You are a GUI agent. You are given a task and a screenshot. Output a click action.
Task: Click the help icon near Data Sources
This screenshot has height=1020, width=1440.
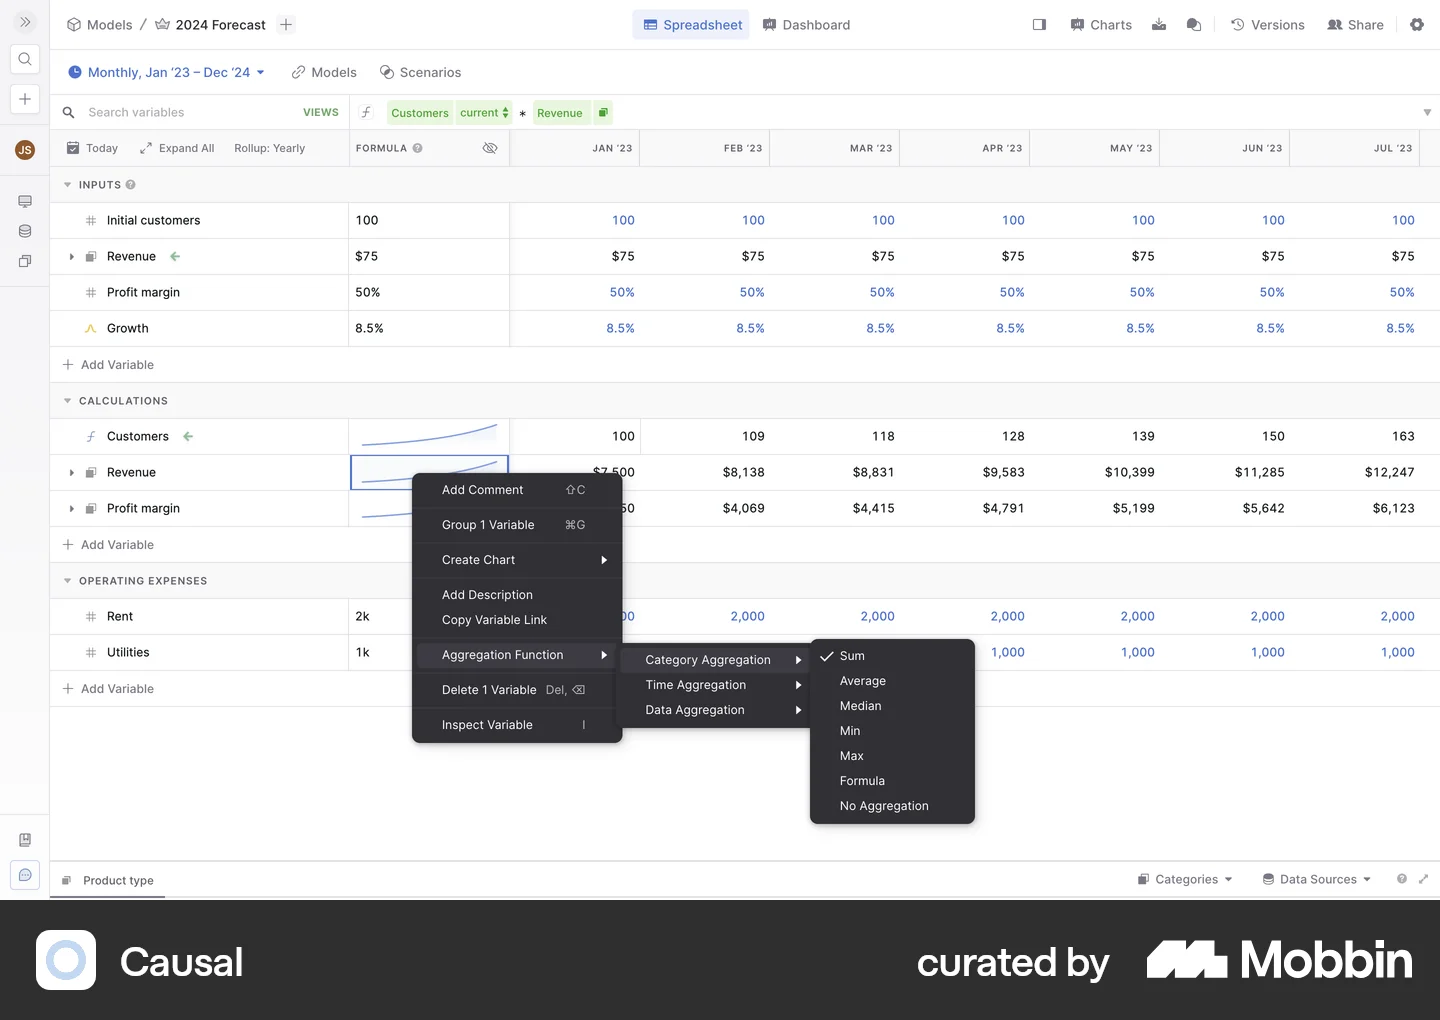point(1402,879)
